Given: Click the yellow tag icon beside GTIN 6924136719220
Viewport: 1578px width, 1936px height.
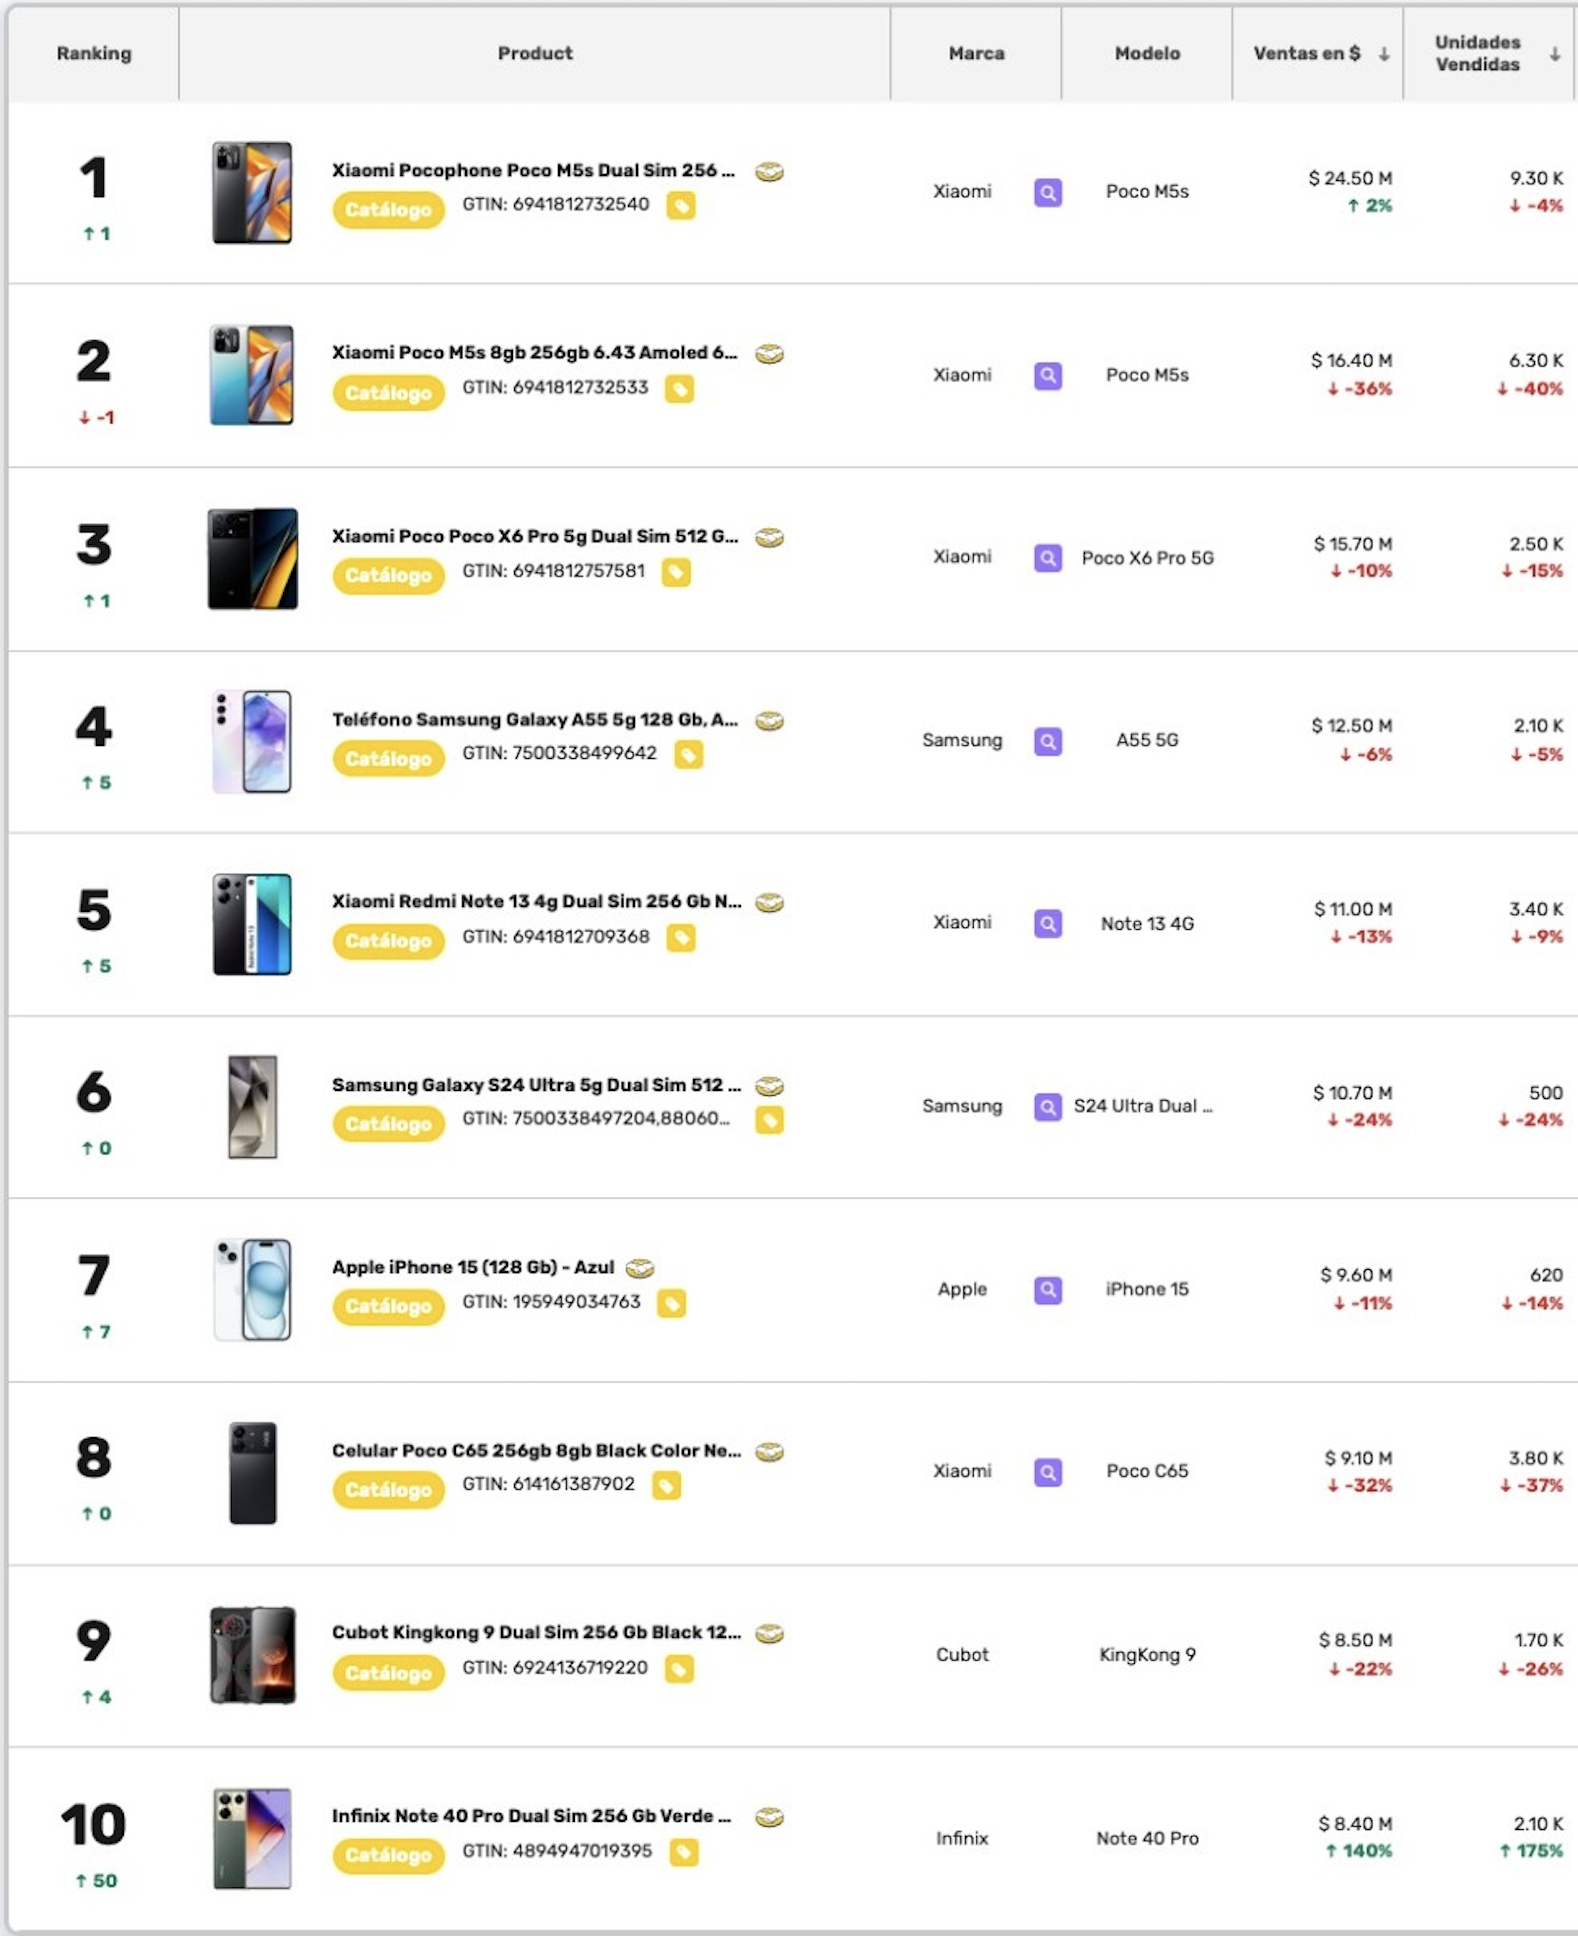Looking at the screenshot, I should click(679, 1669).
